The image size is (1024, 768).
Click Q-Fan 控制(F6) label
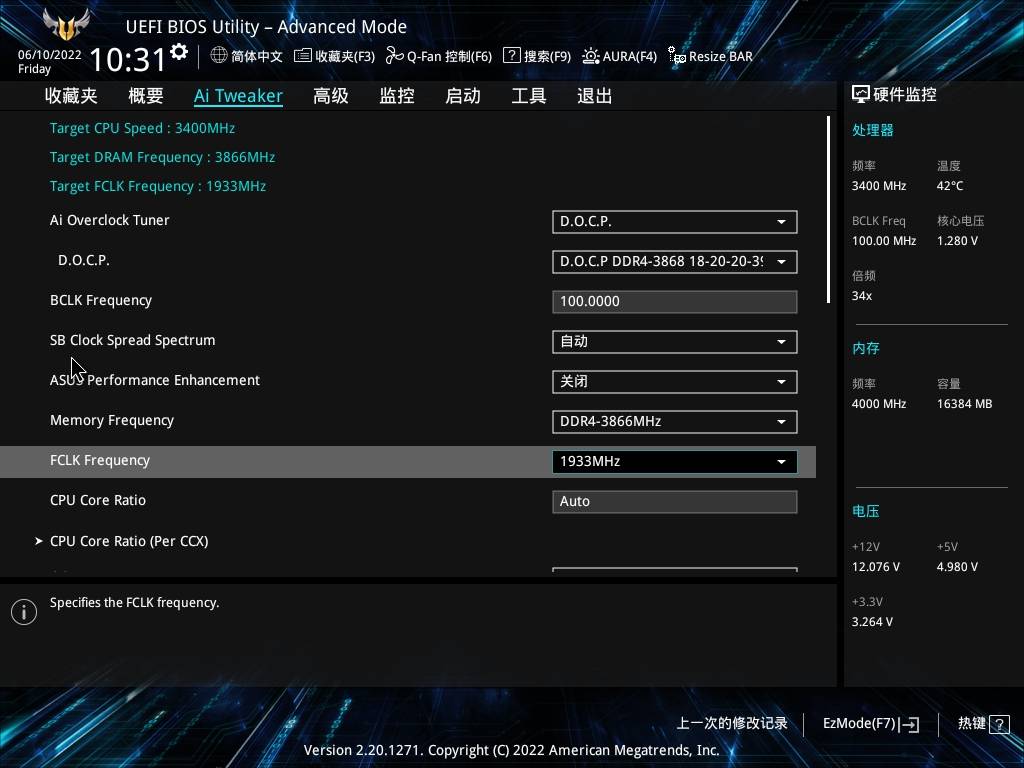tap(449, 56)
